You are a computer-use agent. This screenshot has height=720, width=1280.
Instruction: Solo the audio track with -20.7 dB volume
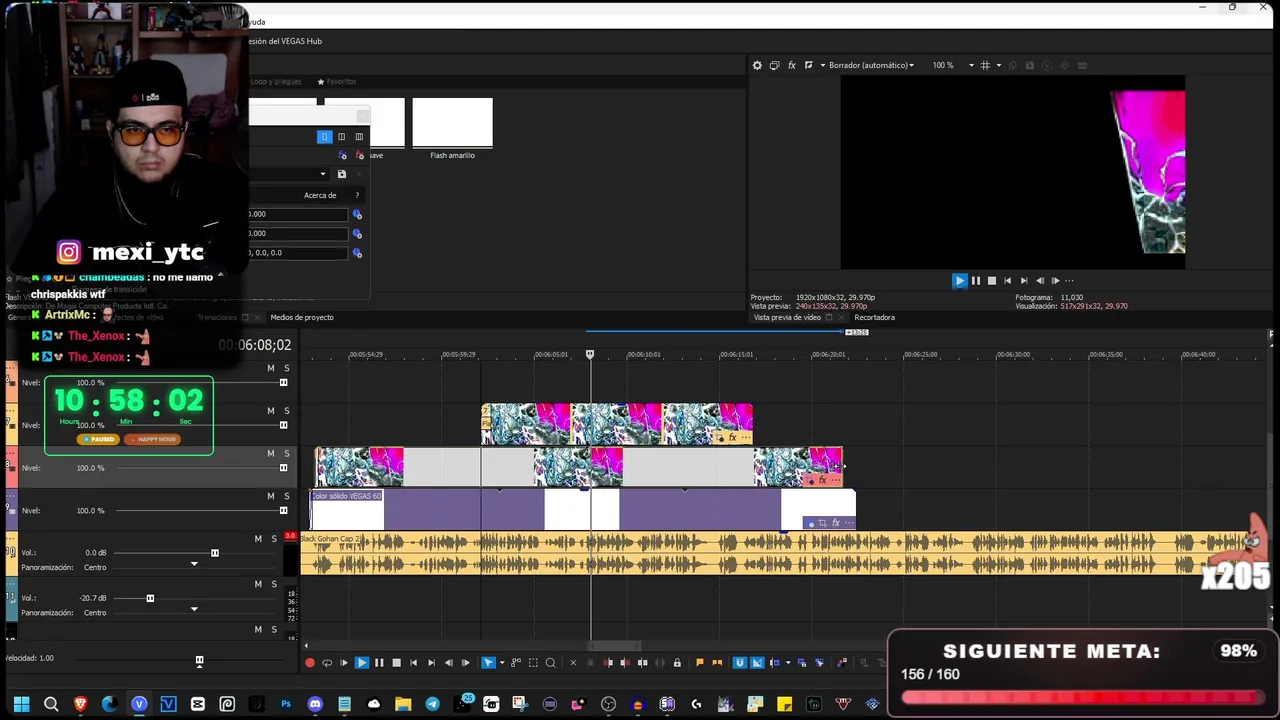pyautogui.click(x=274, y=584)
